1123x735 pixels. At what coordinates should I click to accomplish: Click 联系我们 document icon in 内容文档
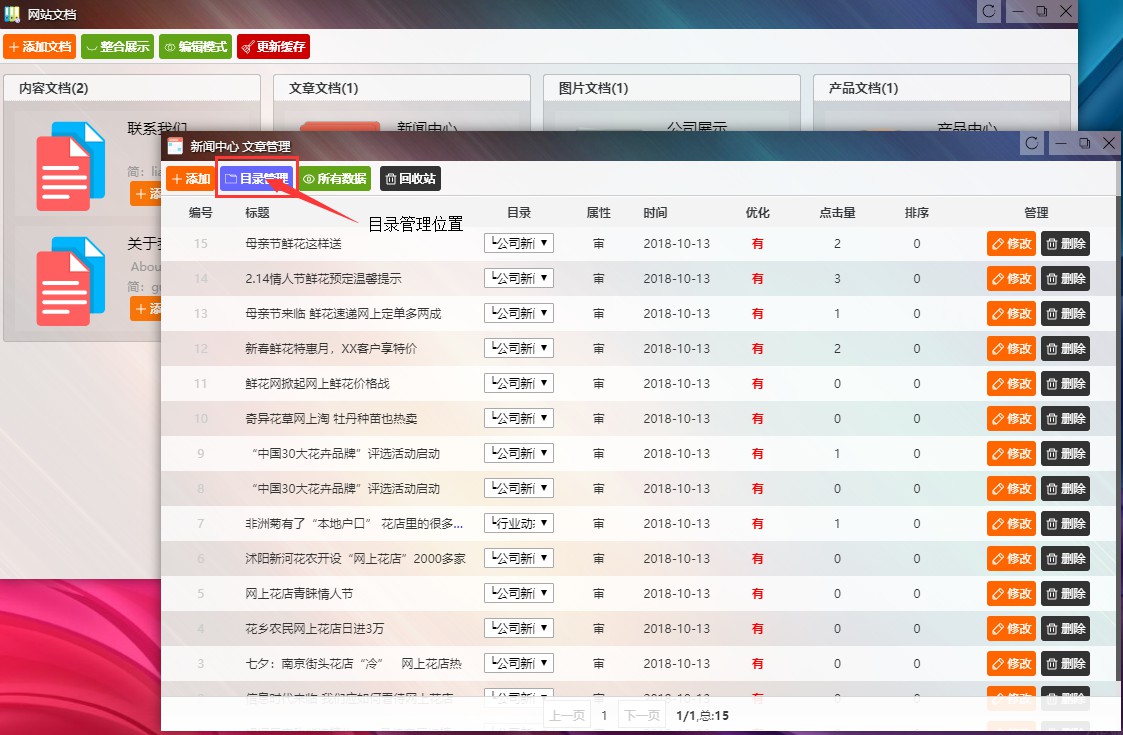pyautogui.click(x=70, y=166)
